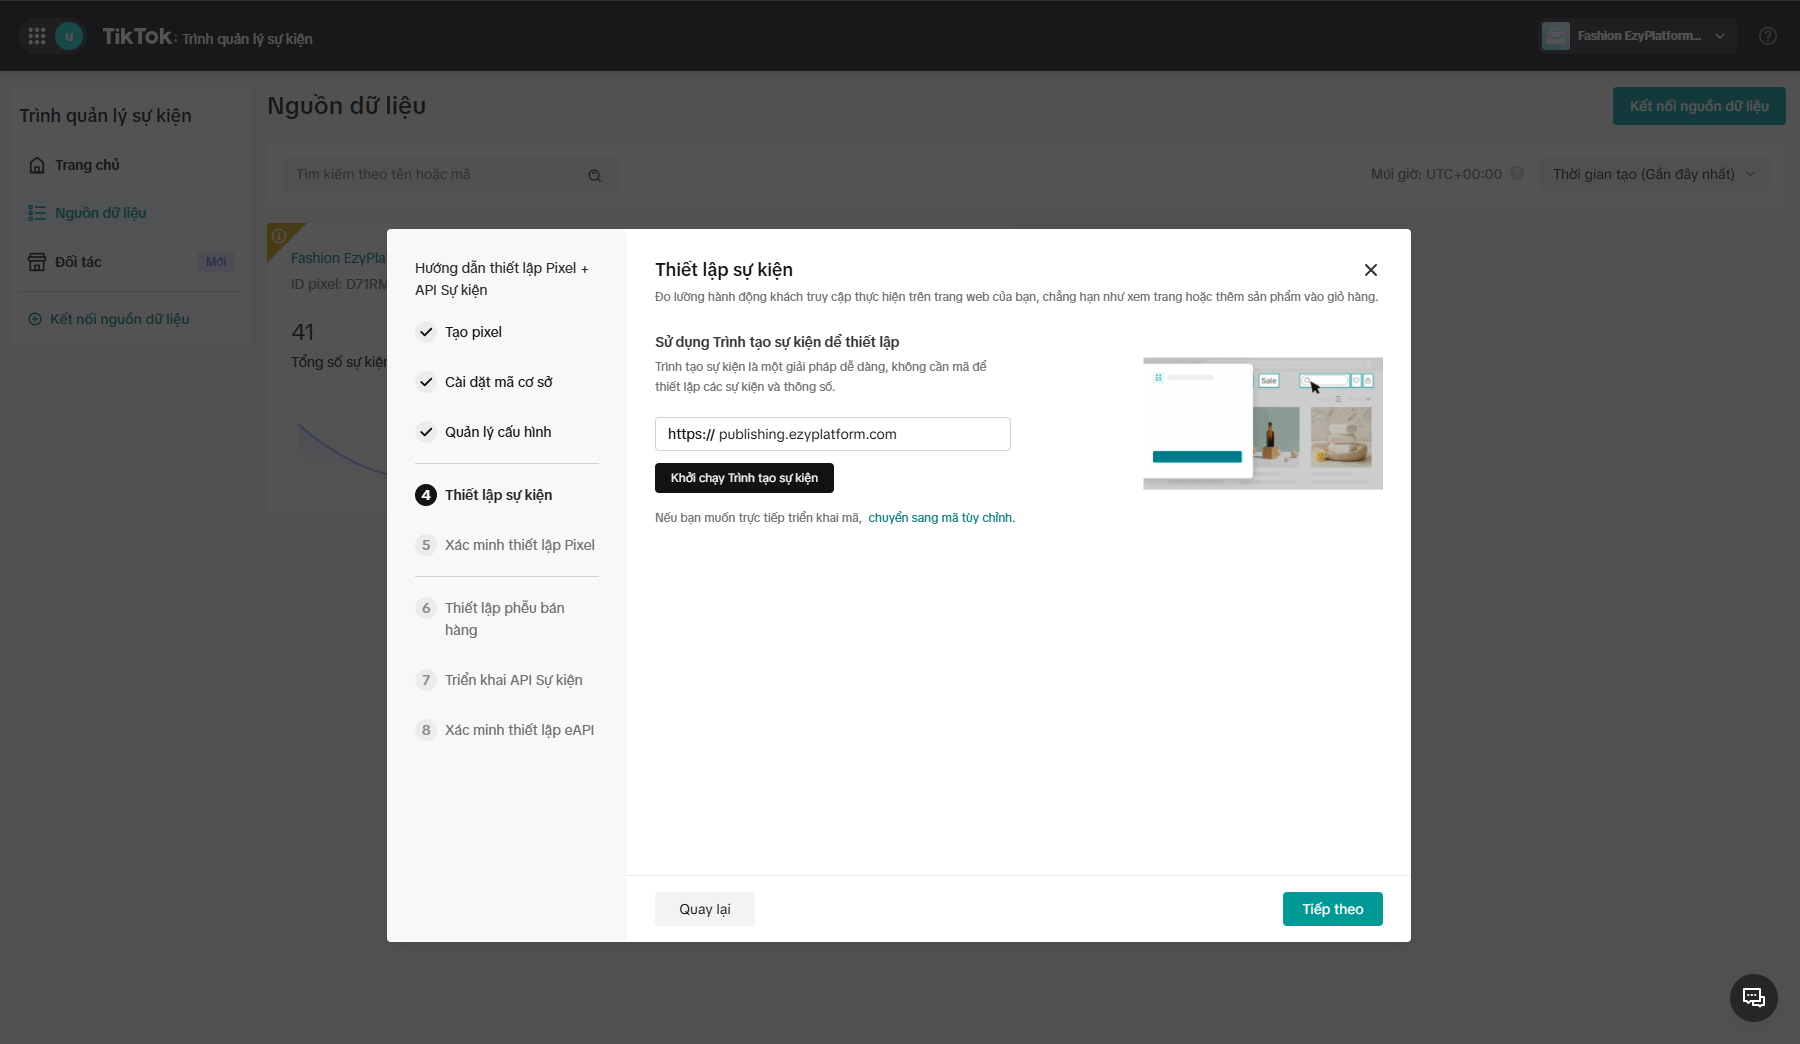Click the plus icon beside Kết nối nguồn dữ liệu

point(35,319)
